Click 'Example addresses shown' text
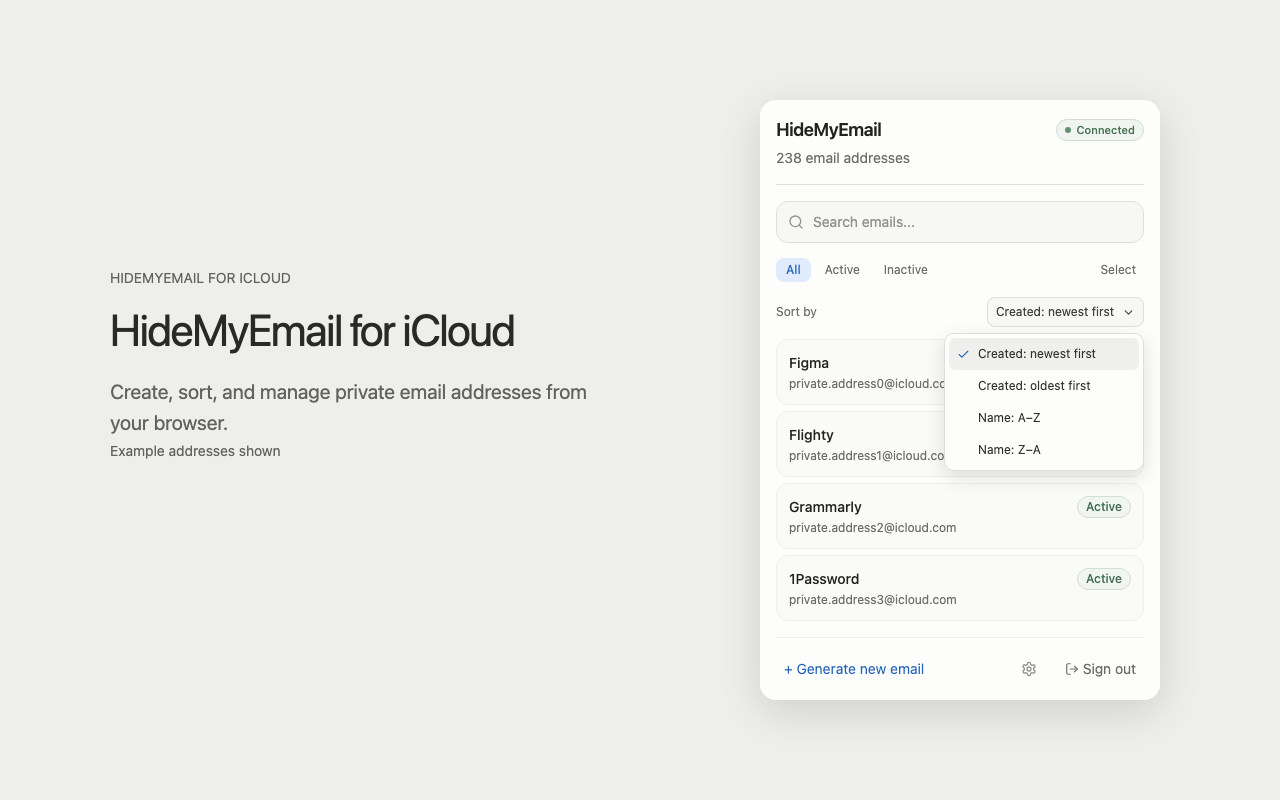The width and height of the screenshot is (1280, 800). 195,451
